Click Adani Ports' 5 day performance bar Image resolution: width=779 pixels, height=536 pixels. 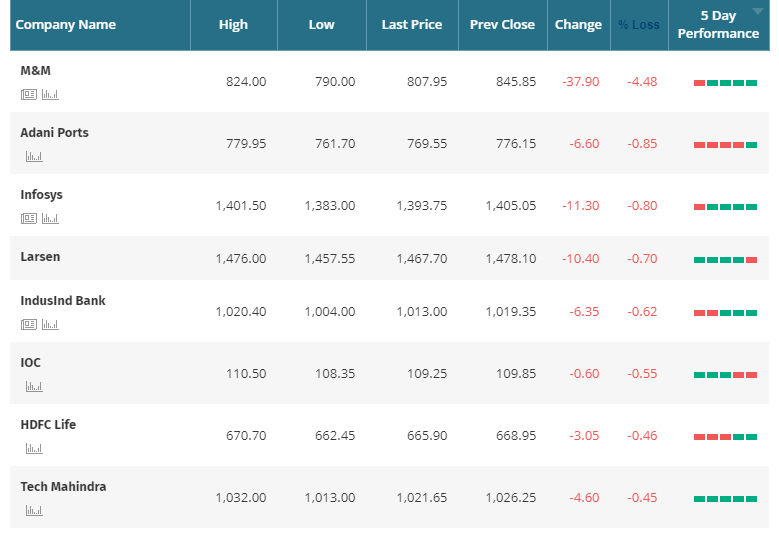725,145
